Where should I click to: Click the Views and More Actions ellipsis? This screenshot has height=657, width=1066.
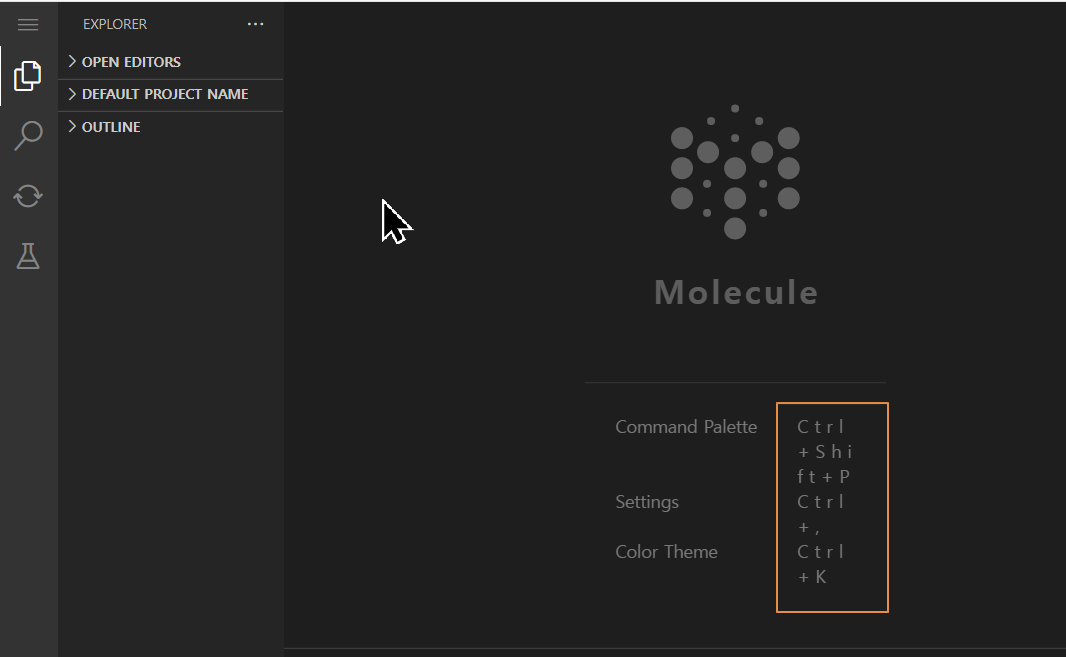[255, 24]
